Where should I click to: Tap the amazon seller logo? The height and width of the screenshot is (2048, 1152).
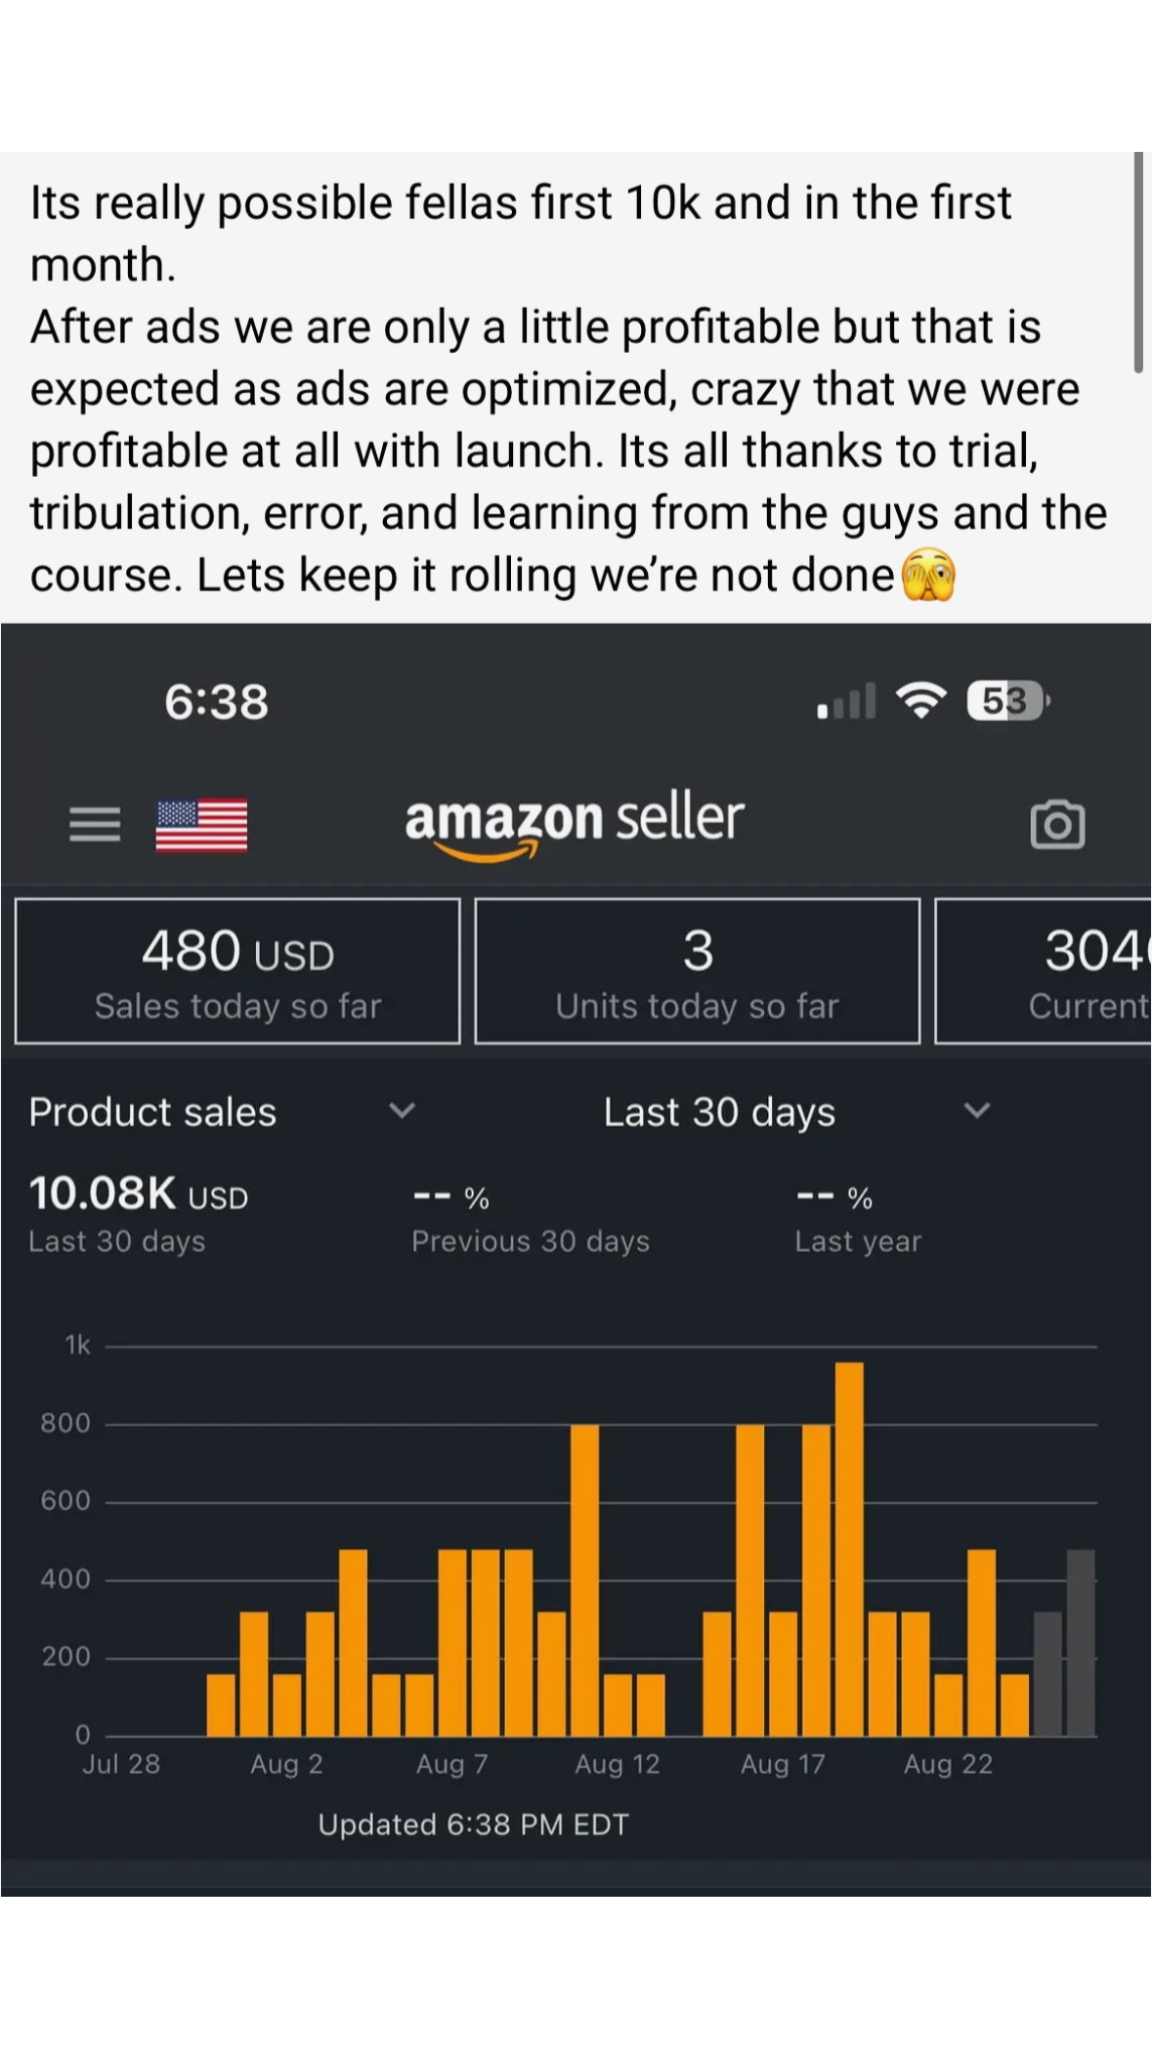click(574, 824)
